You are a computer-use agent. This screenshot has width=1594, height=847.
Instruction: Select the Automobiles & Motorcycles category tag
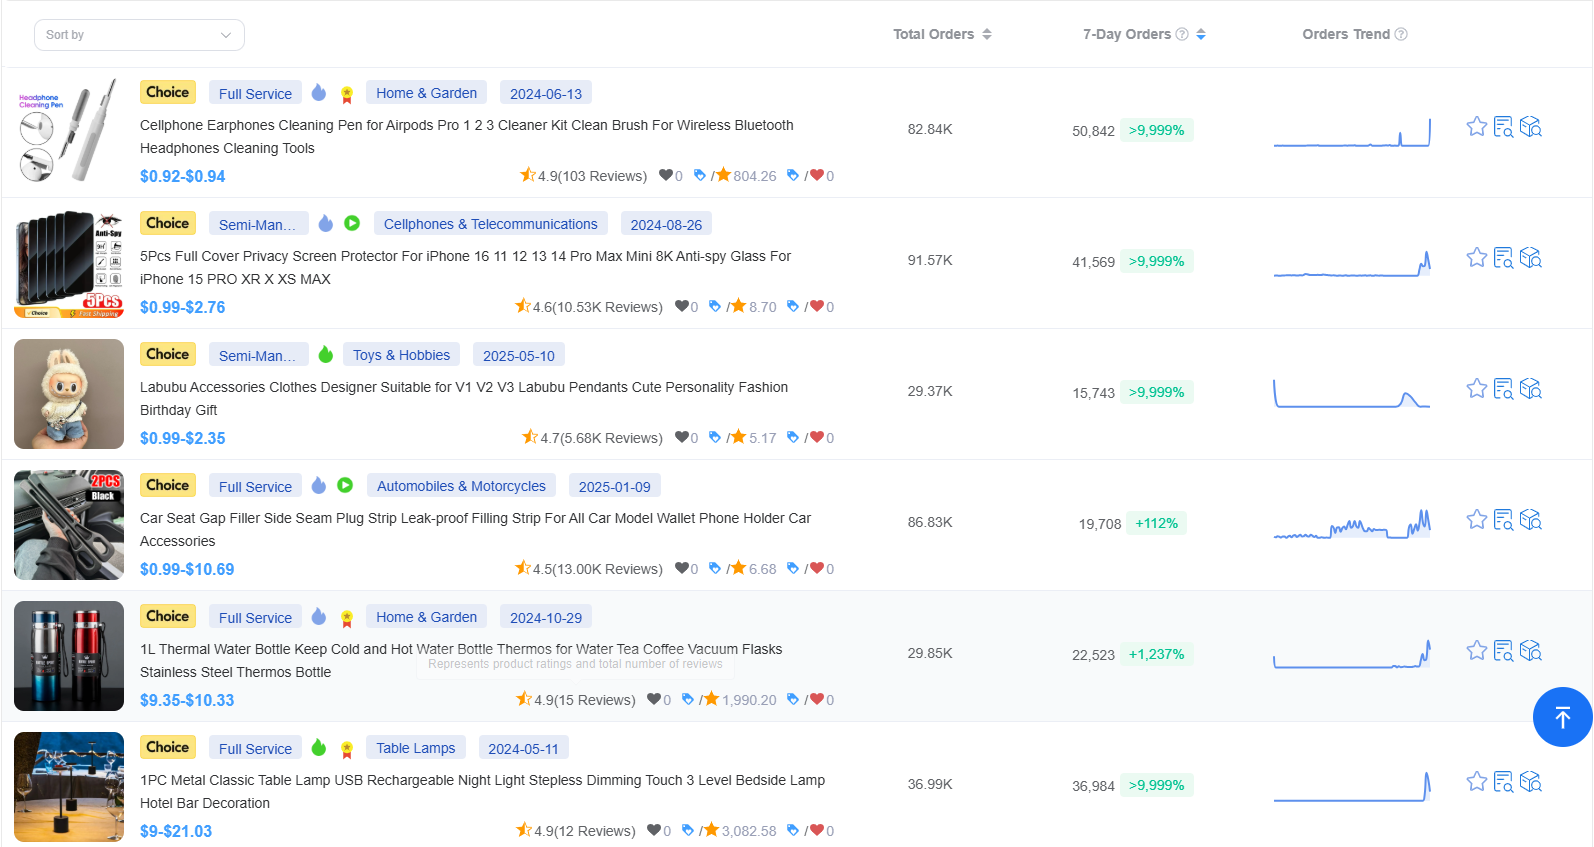(x=461, y=486)
